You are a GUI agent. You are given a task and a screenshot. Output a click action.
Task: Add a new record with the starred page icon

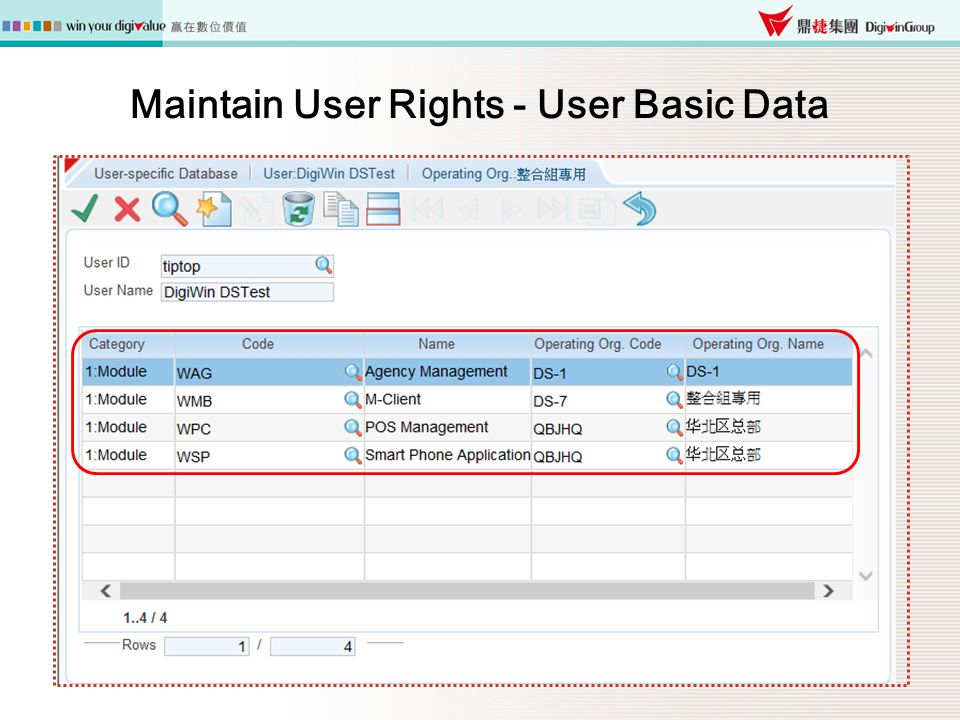click(x=214, y=209)
